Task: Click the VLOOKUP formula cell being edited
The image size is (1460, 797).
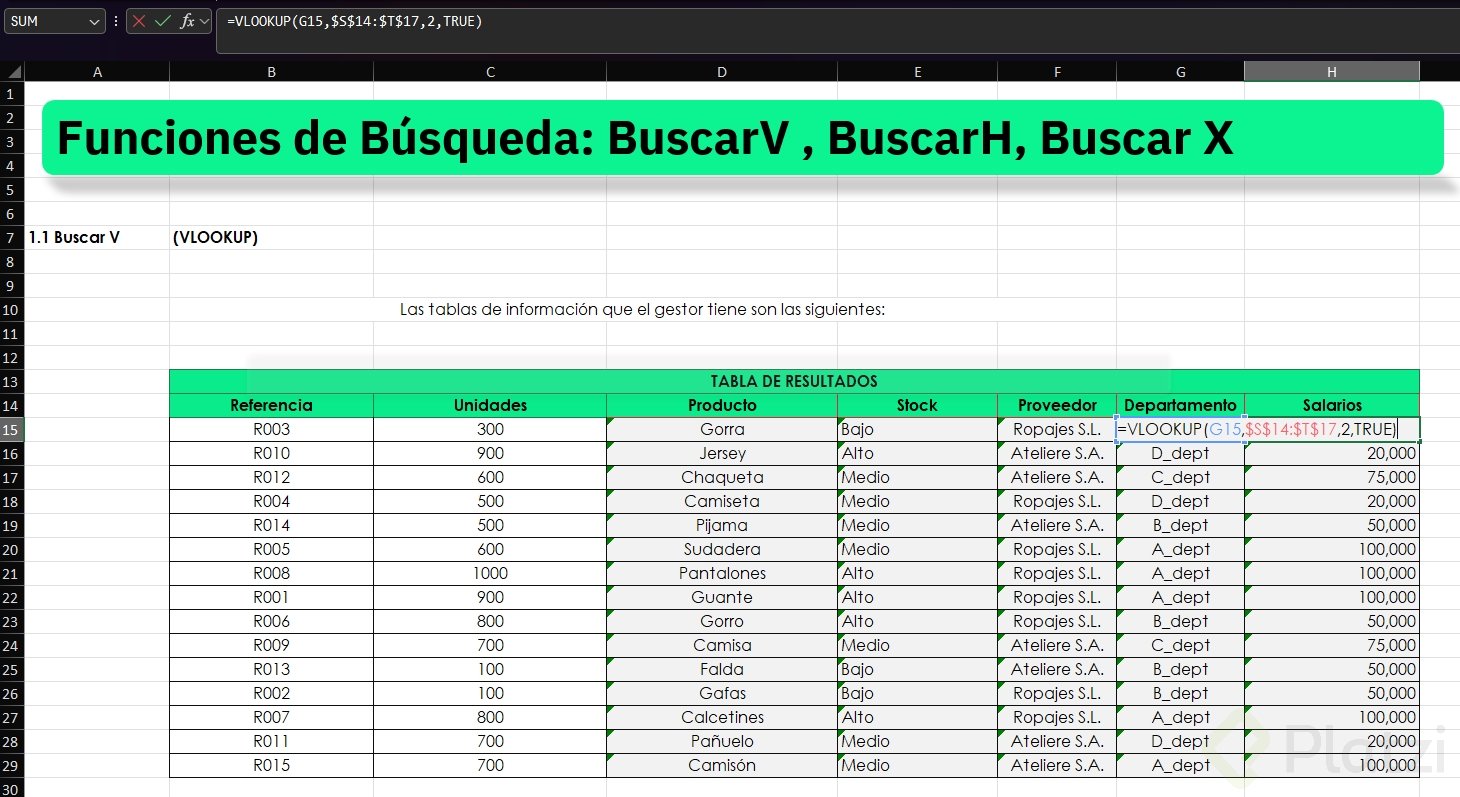Action: point(1268,429)
